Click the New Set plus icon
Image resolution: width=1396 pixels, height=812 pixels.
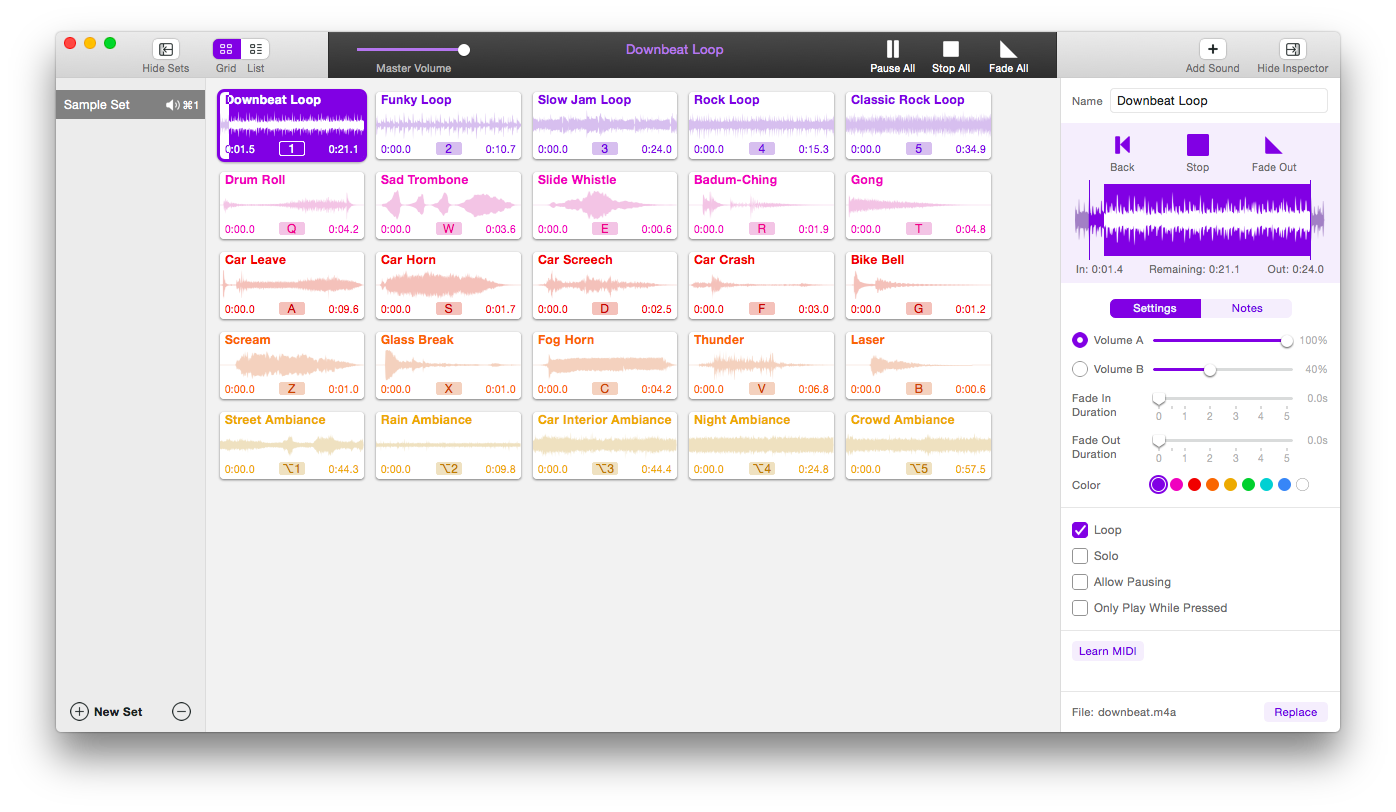(x=79, y=712)
